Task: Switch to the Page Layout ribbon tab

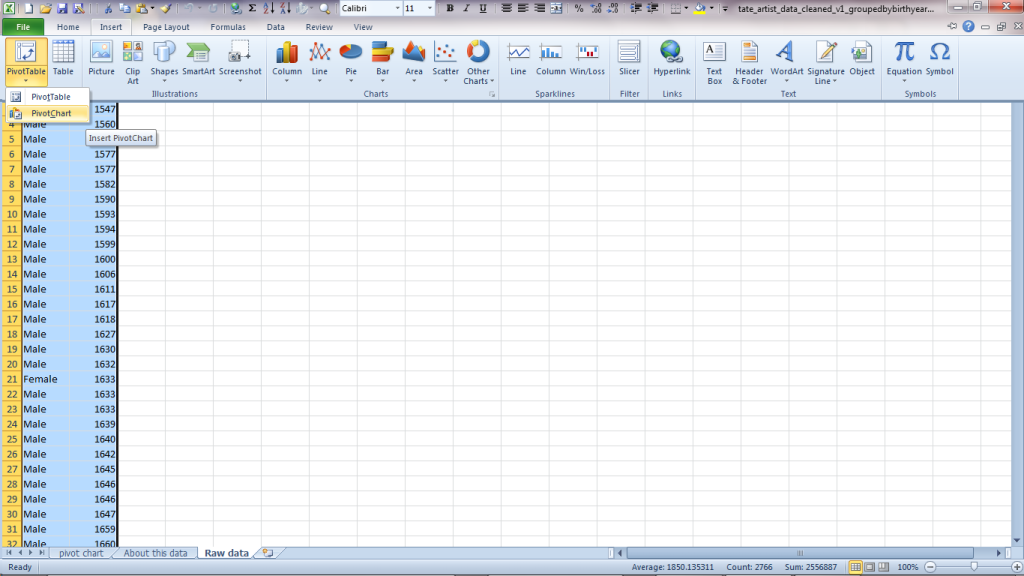Action: pos(166,27)
